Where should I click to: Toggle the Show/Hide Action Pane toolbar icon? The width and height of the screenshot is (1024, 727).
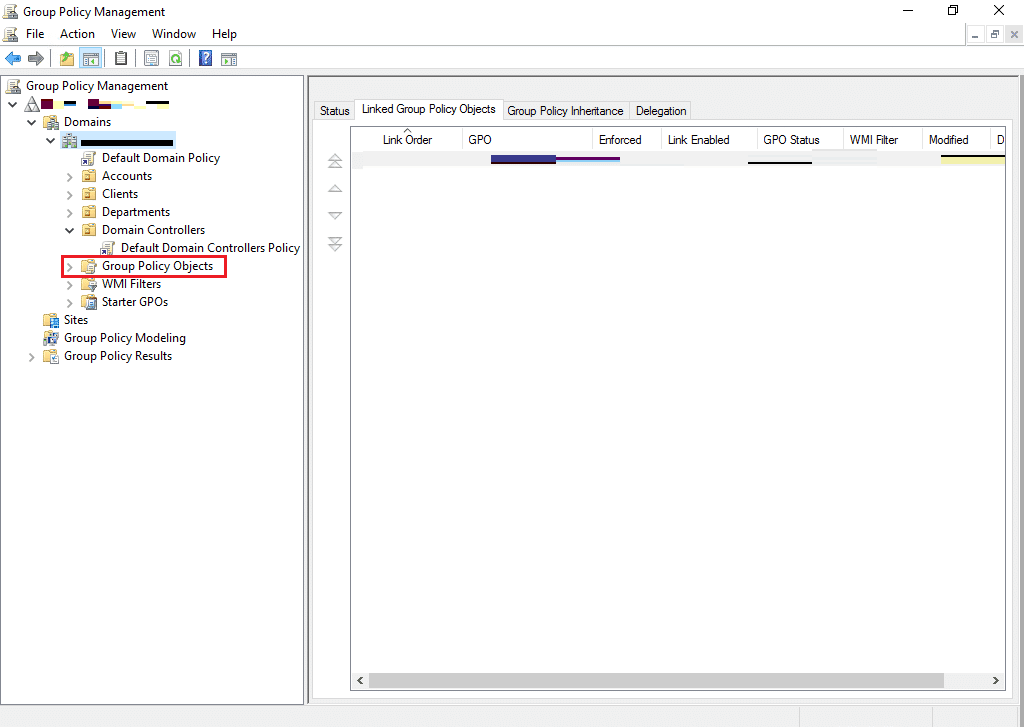pyautogui.click(x=229, y=59)
